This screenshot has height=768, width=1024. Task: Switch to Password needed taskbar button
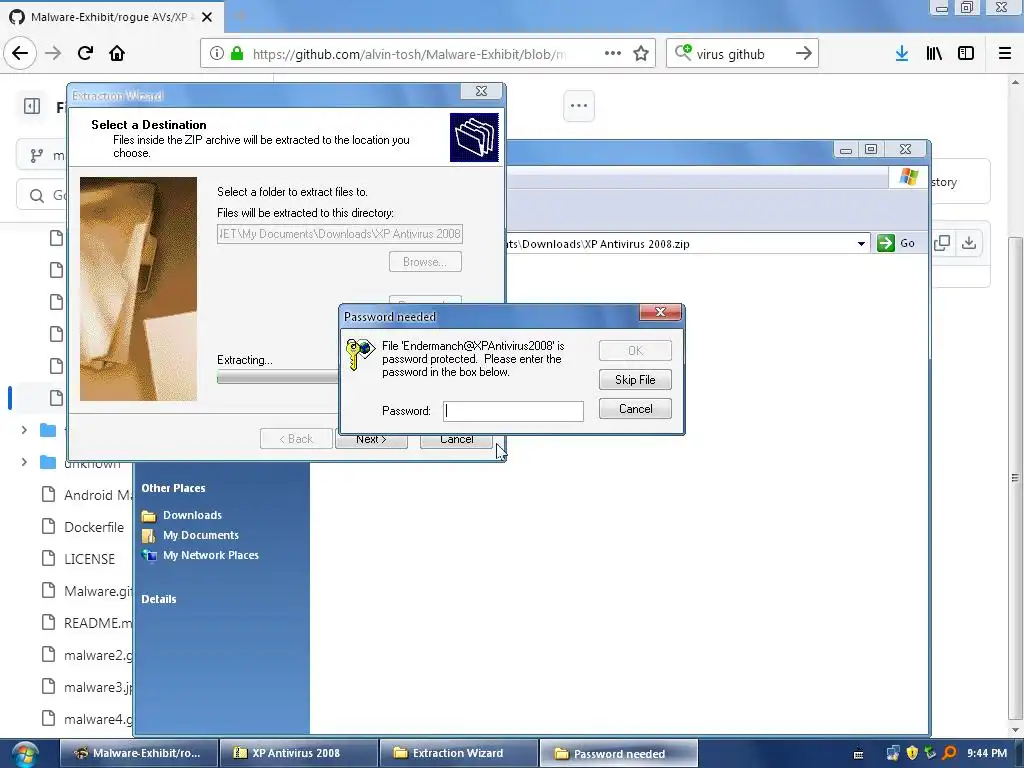618,753
